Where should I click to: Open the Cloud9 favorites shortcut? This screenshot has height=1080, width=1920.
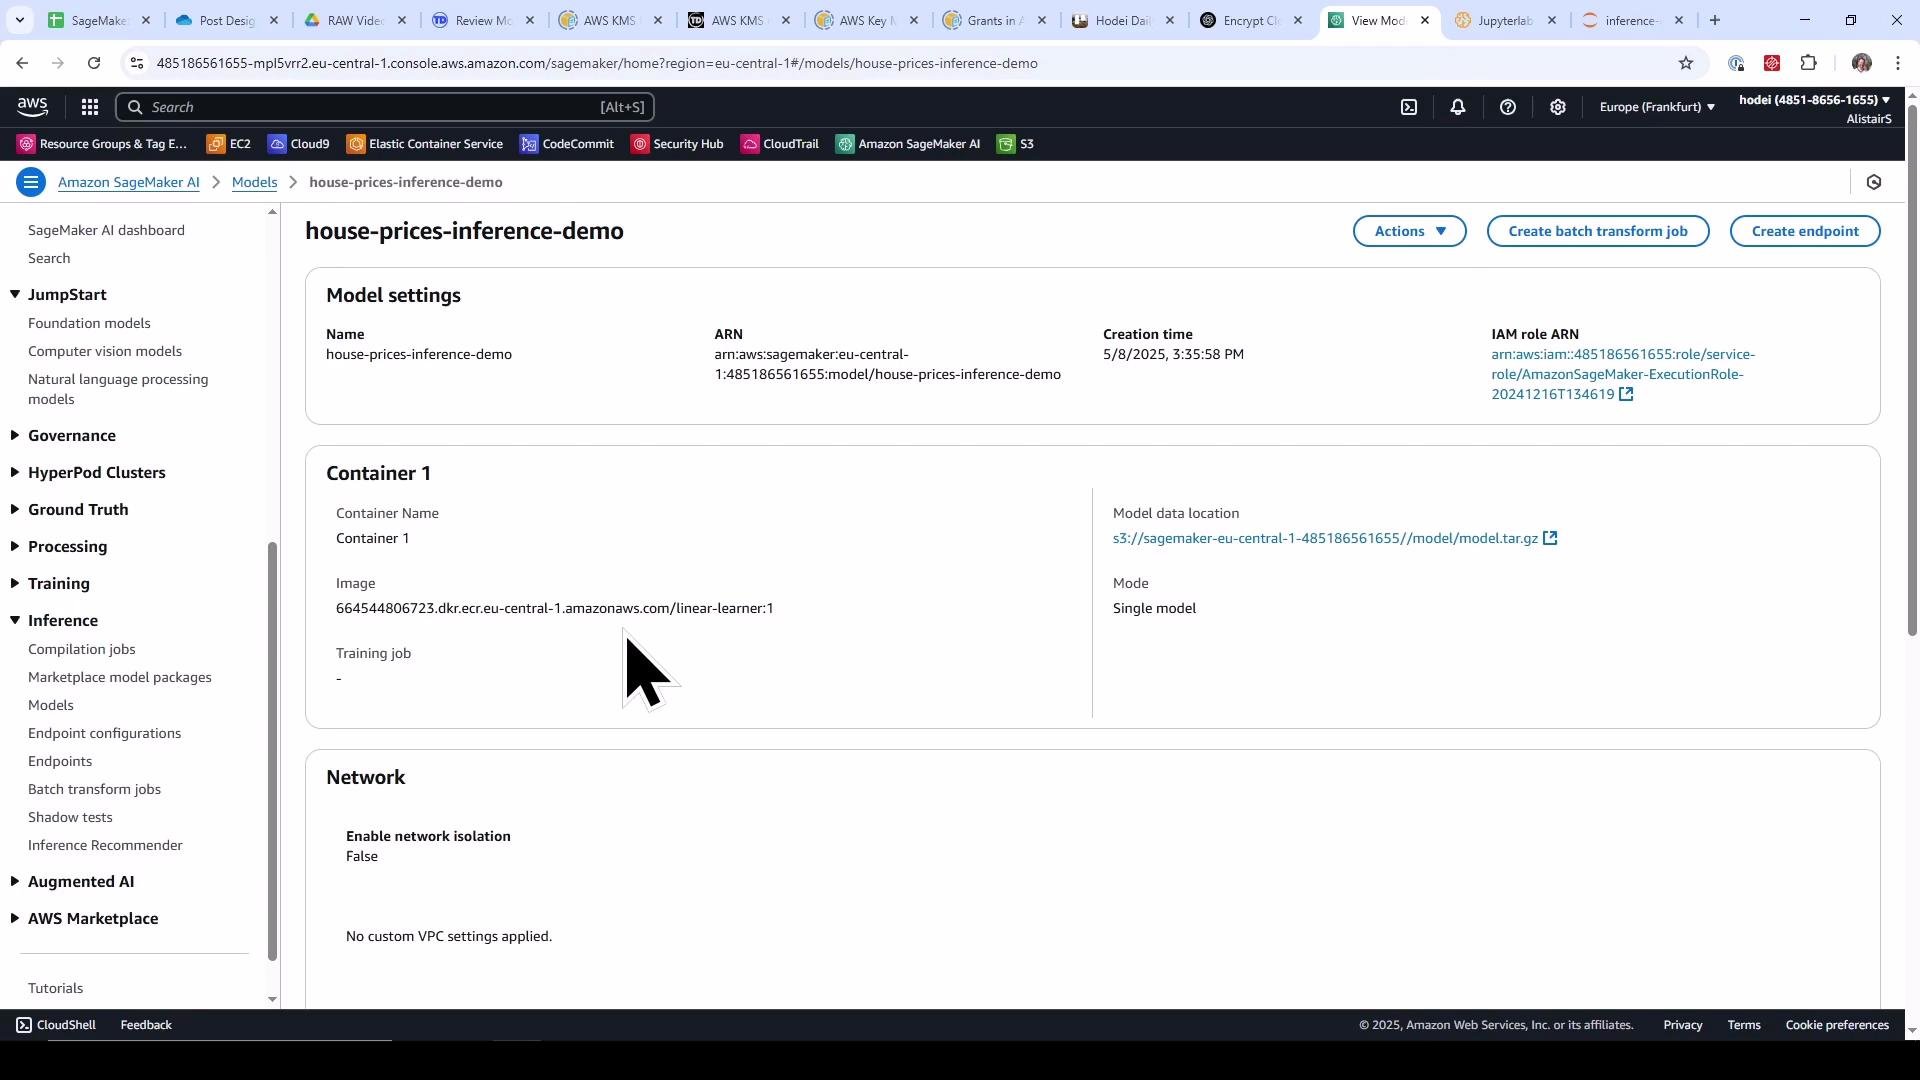click(299, 144)
